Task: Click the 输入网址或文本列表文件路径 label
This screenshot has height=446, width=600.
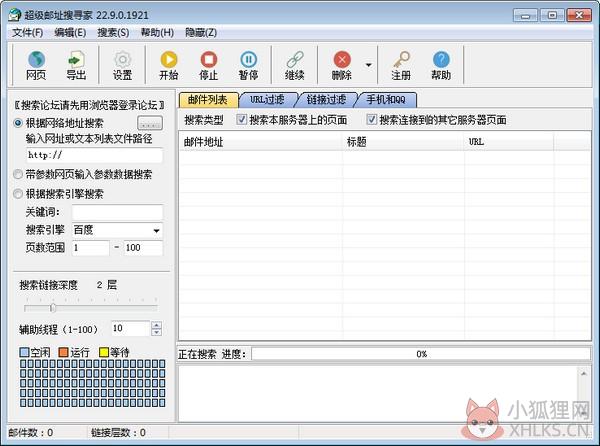Action: (89, 138)
